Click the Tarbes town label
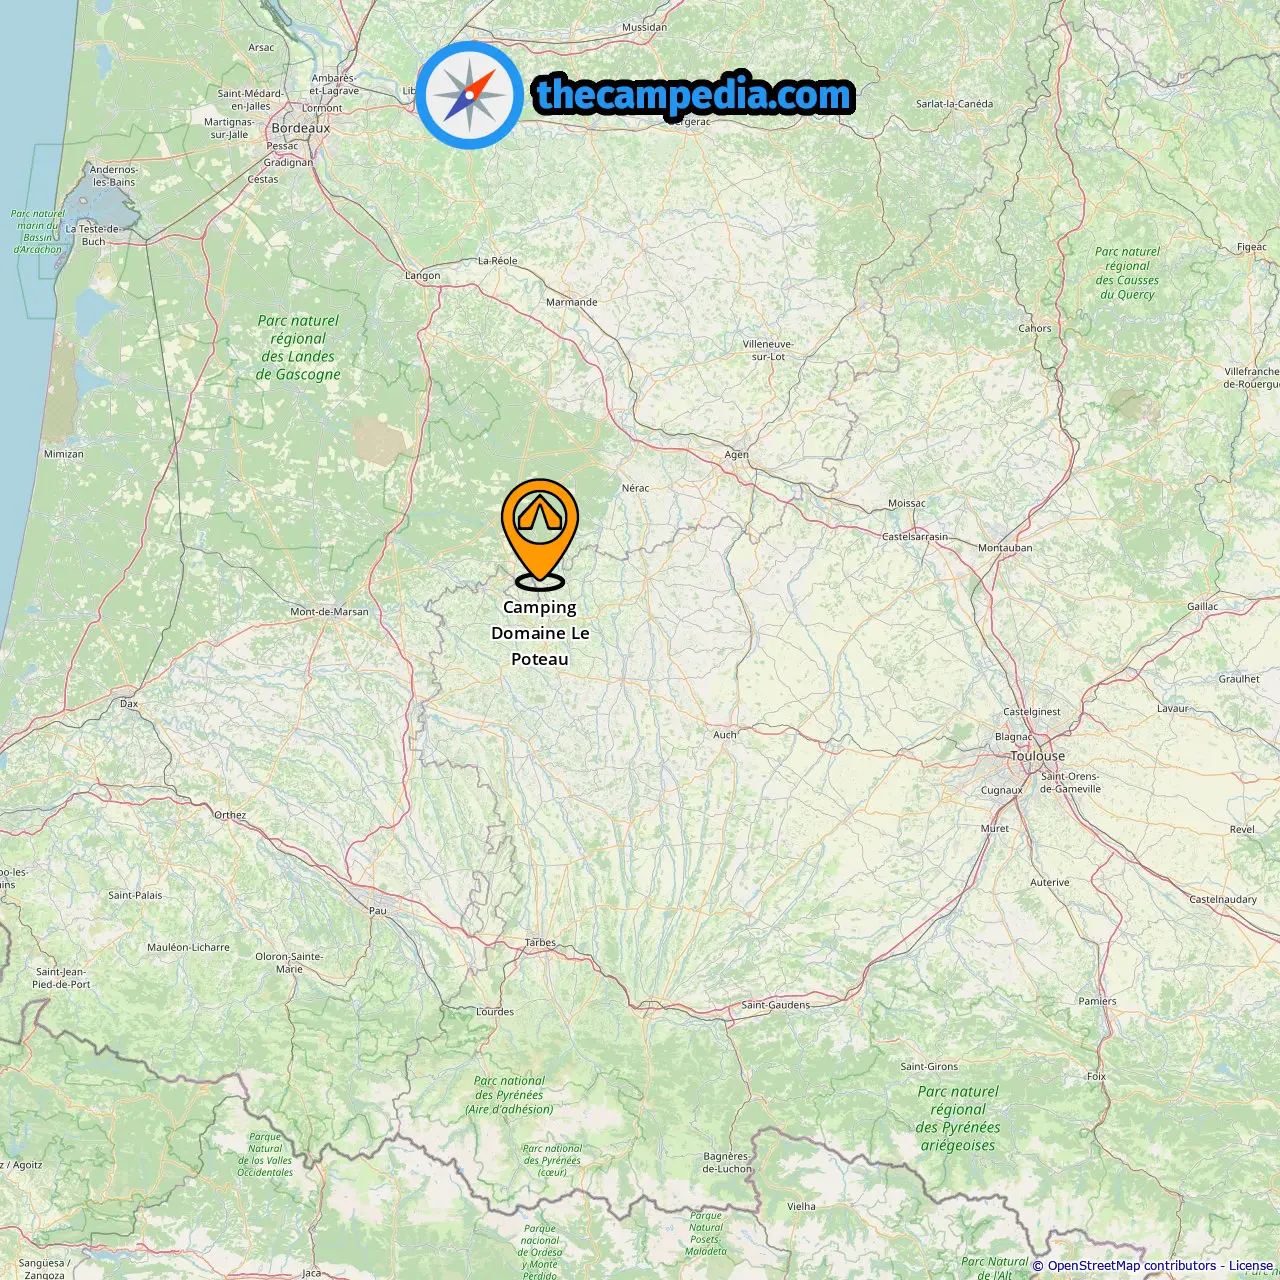 (540, 943)
